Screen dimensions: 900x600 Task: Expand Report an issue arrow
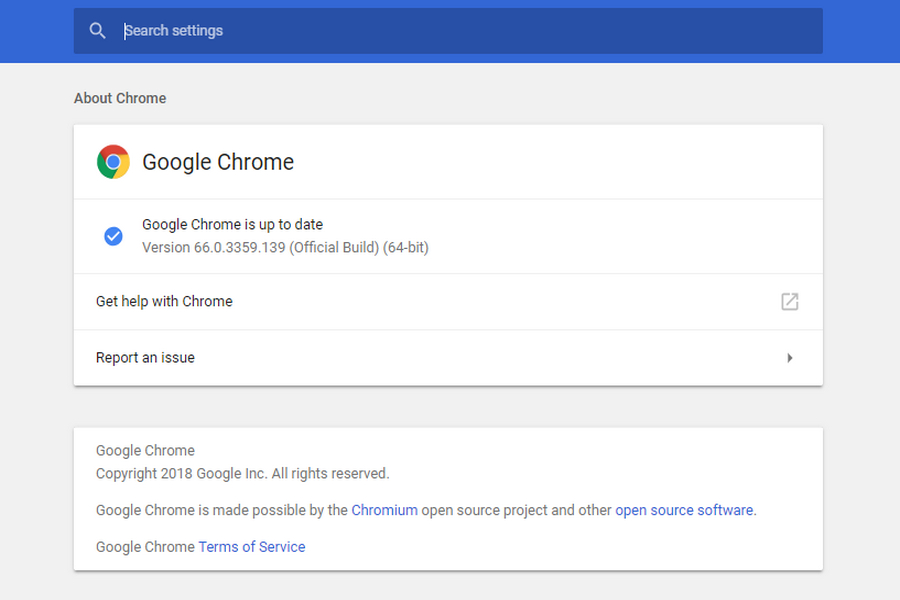[790, 358]
